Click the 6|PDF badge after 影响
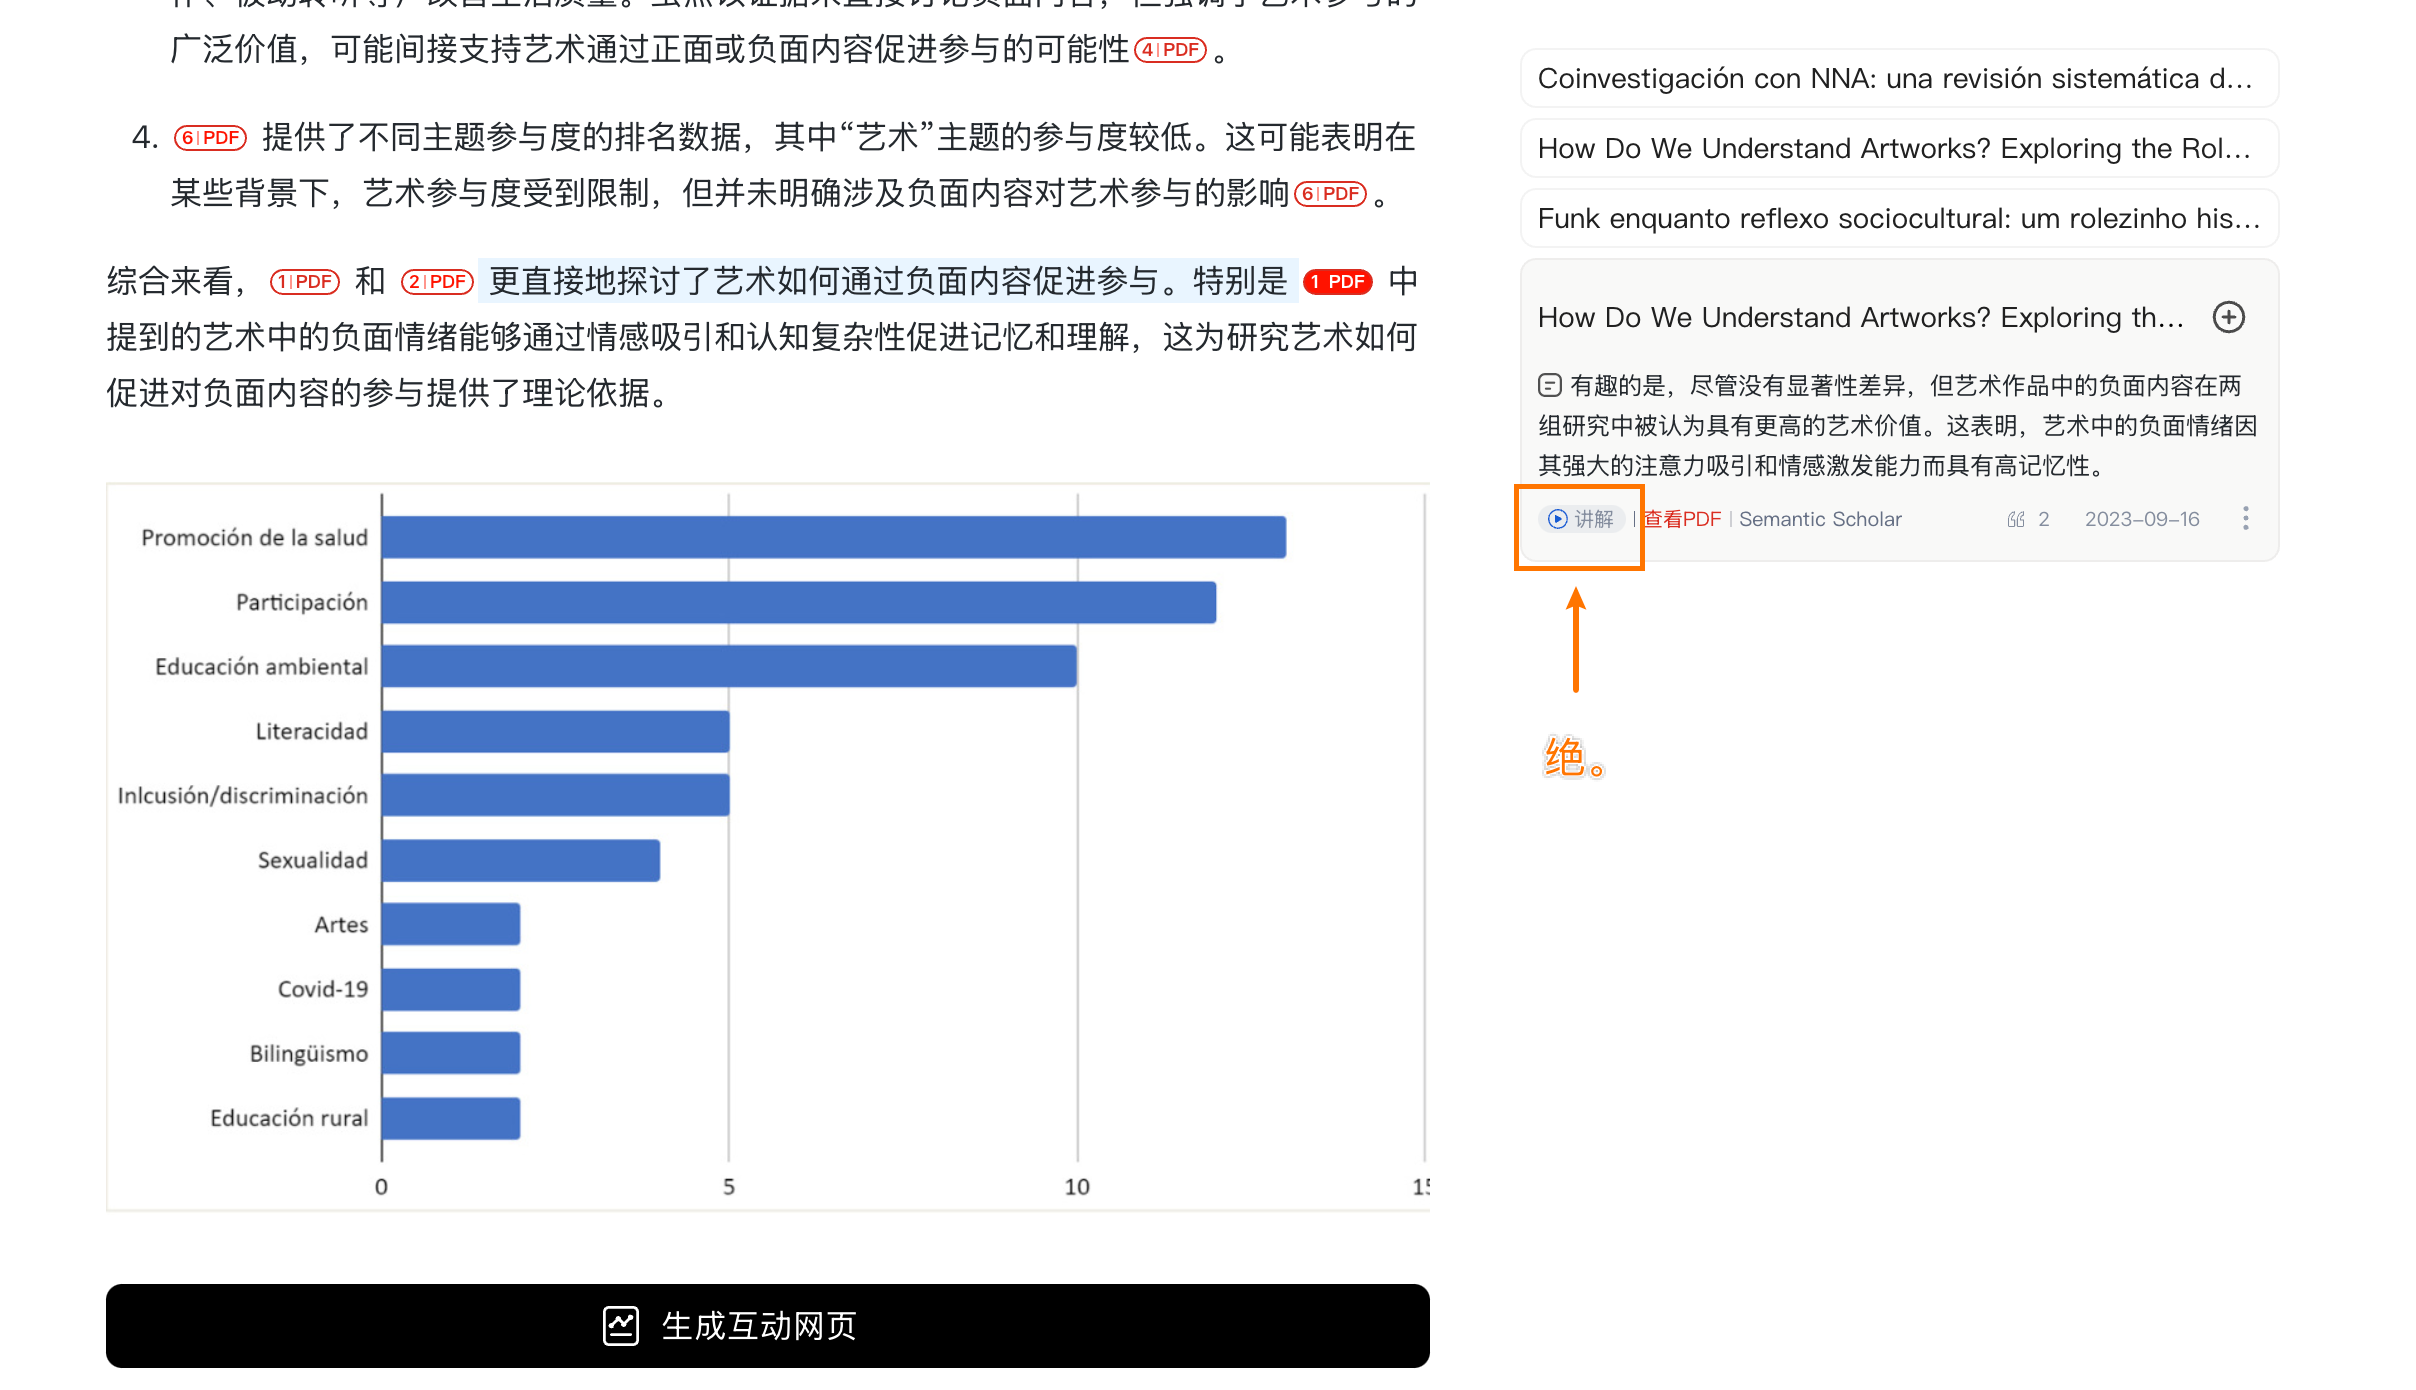The width and height of the screenshot is (2416, 1390). click(x=1330, y=194)
